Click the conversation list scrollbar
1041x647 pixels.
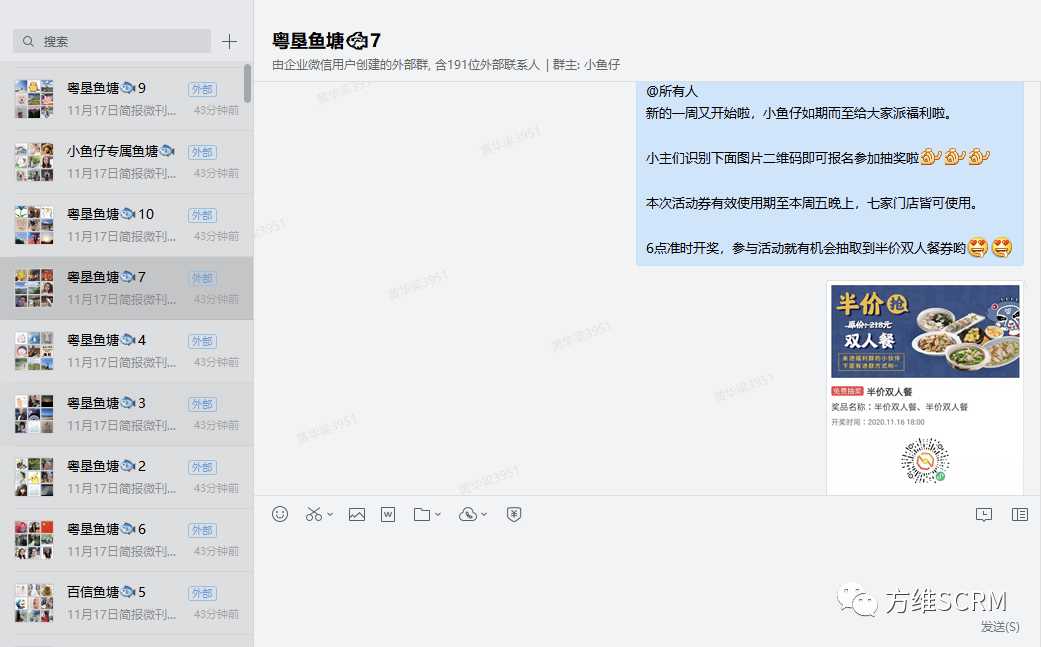pos(247,84)
